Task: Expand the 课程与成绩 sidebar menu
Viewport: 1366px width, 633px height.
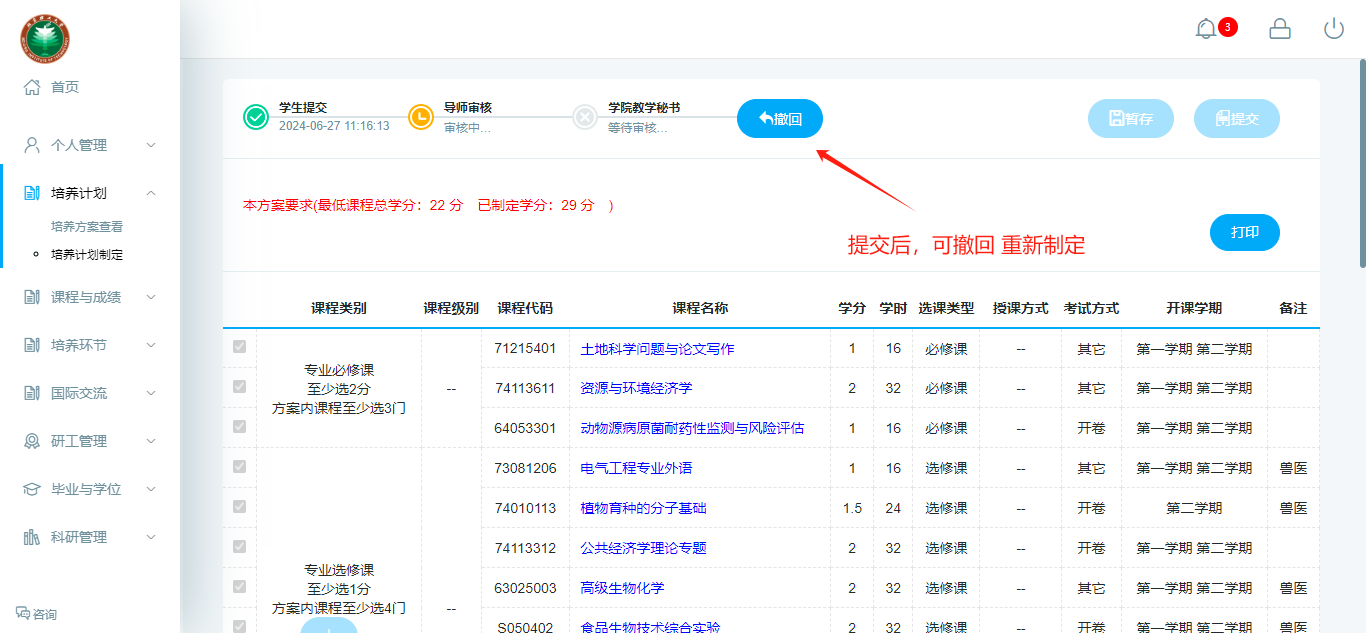Action: 90,297
